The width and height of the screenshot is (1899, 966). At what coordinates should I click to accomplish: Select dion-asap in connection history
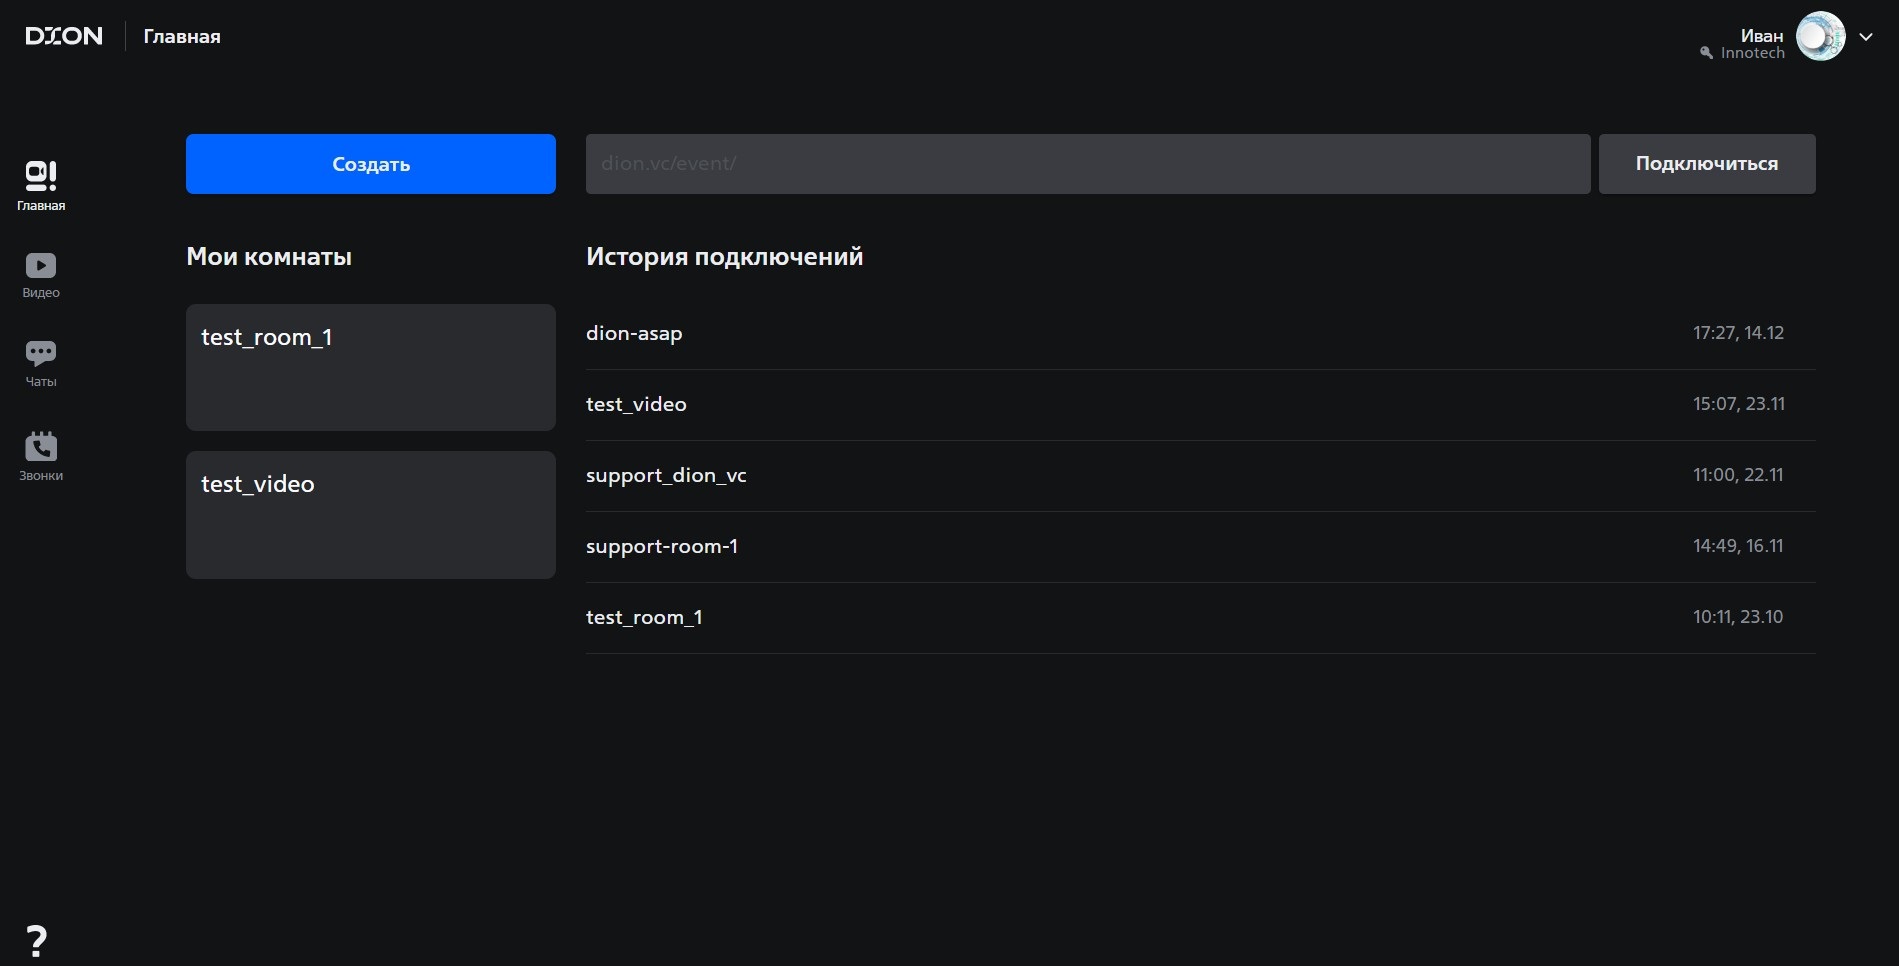1200,334
